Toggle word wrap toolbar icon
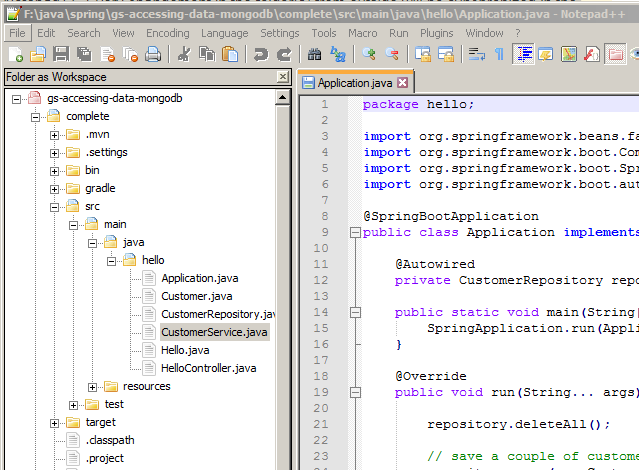Image resolution: width=639 pixels, height=470 pixels. [x=476, y=54]
